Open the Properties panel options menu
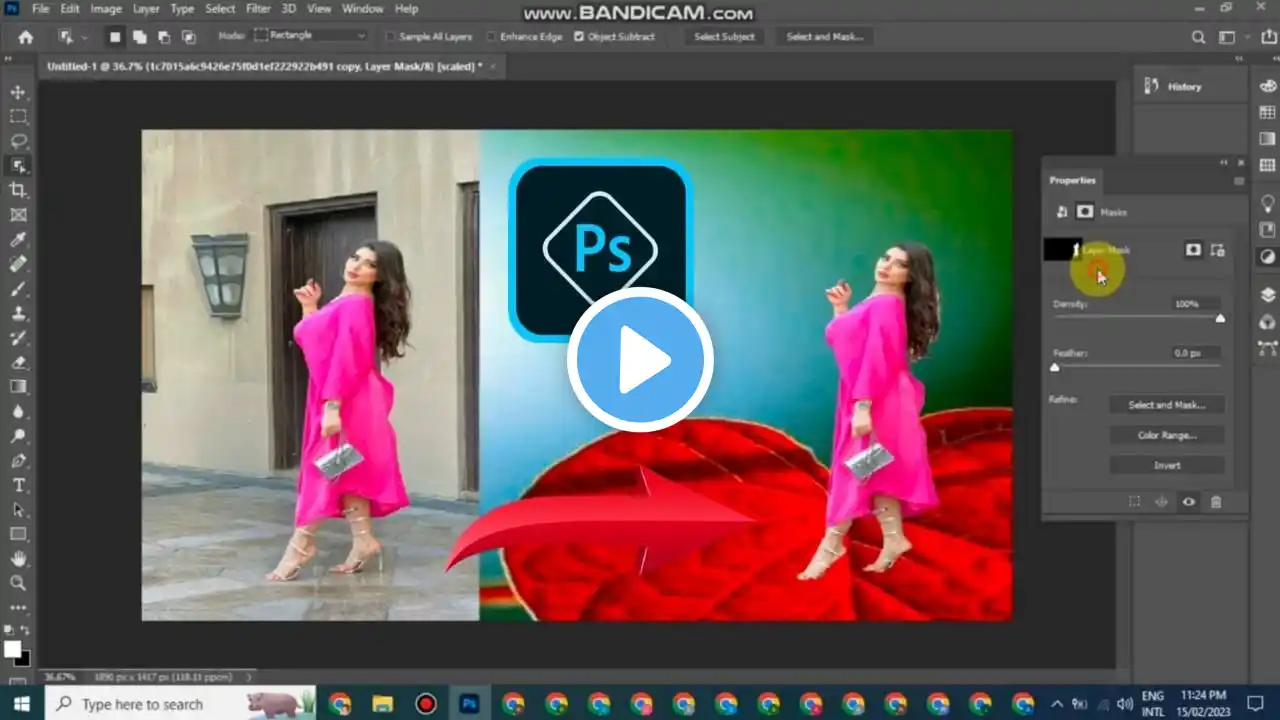This screenshot has width=1280, height=720. [1239, 181]
